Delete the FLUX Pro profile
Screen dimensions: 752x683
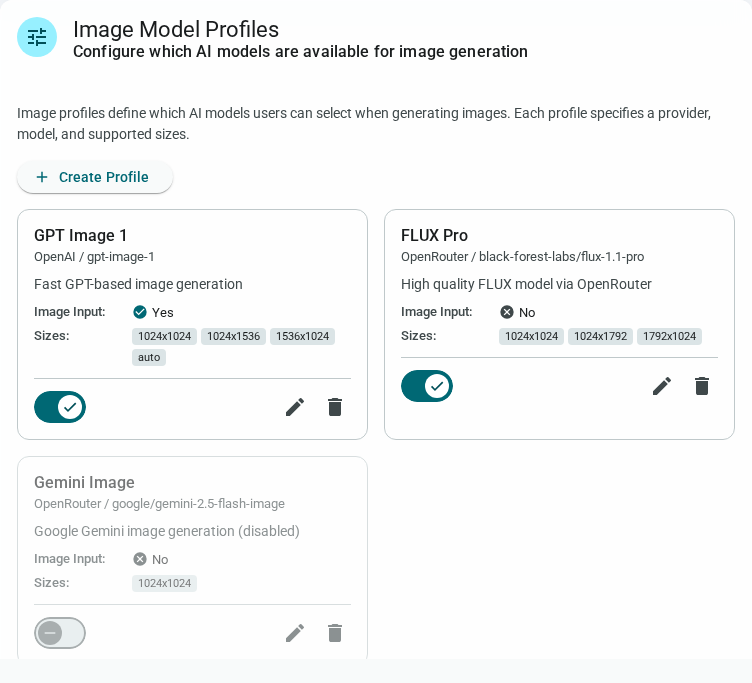coord(702,386)
